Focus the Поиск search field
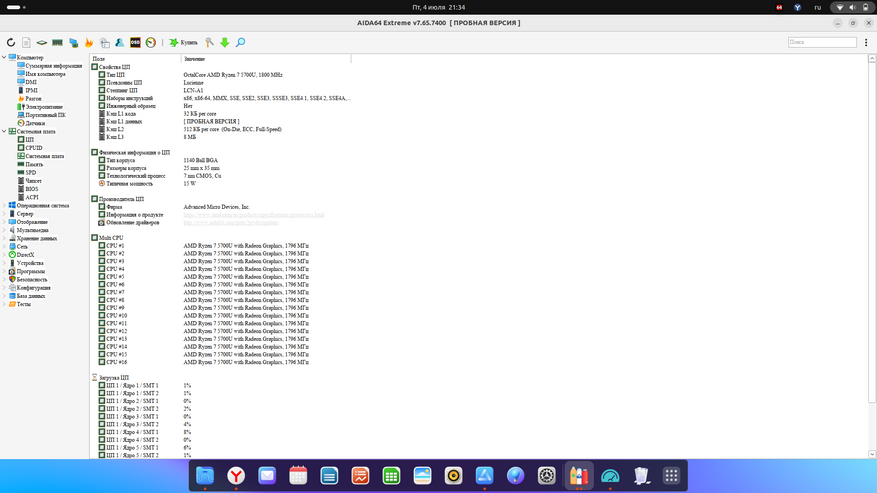 822,43
